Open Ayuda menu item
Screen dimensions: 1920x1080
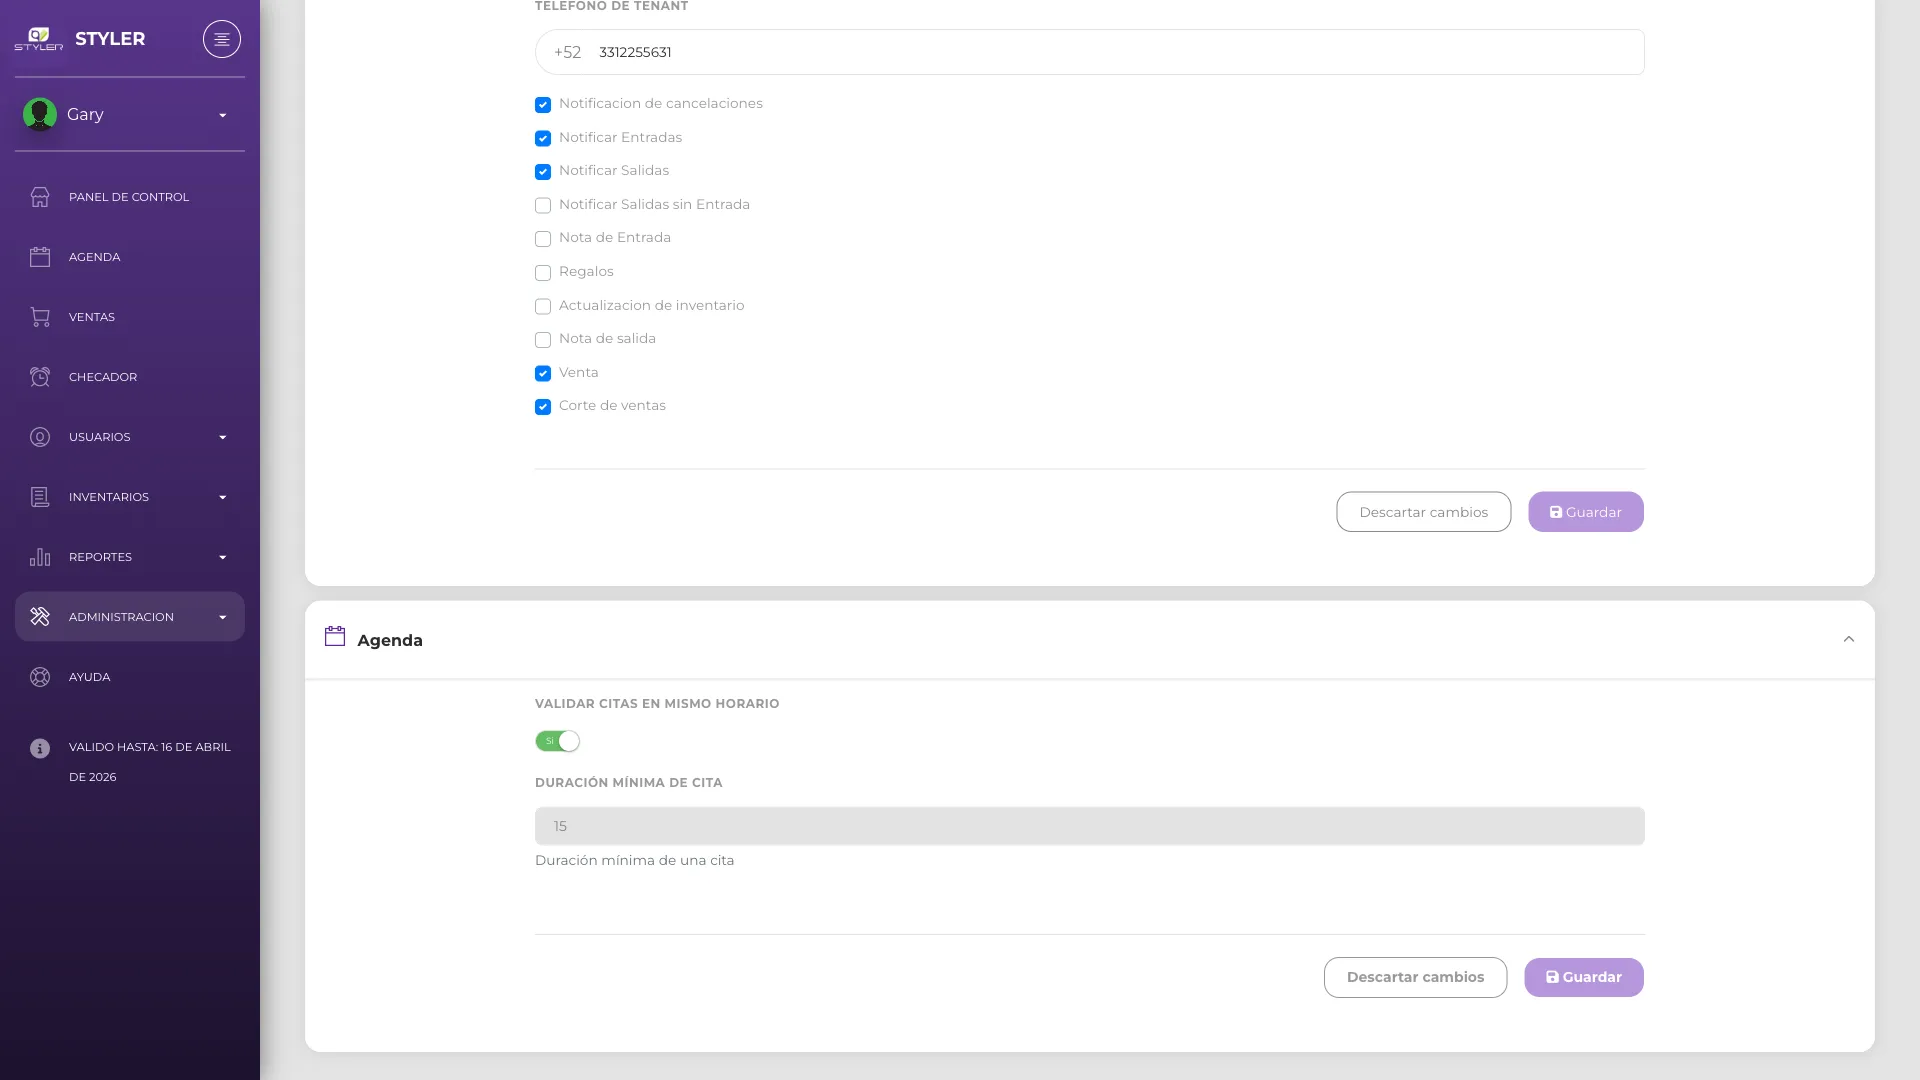[x=130, y=677]
